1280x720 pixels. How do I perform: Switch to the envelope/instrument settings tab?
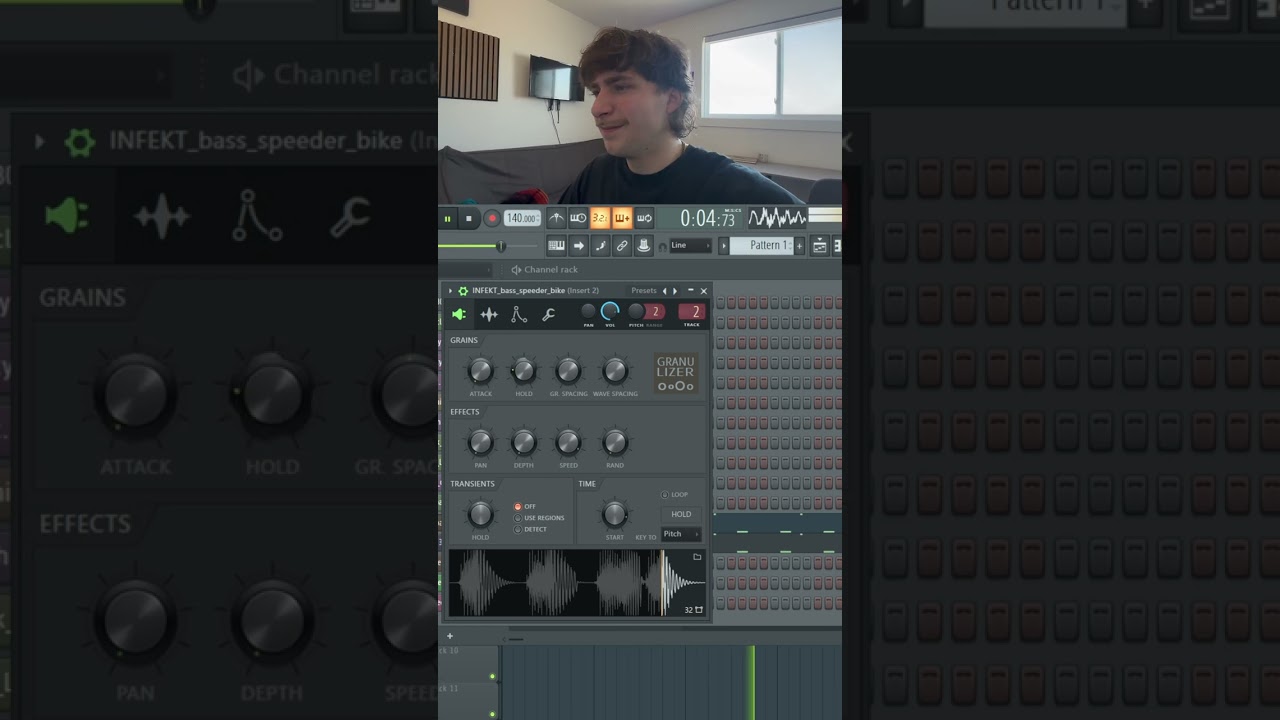click(x=518, y=314)
